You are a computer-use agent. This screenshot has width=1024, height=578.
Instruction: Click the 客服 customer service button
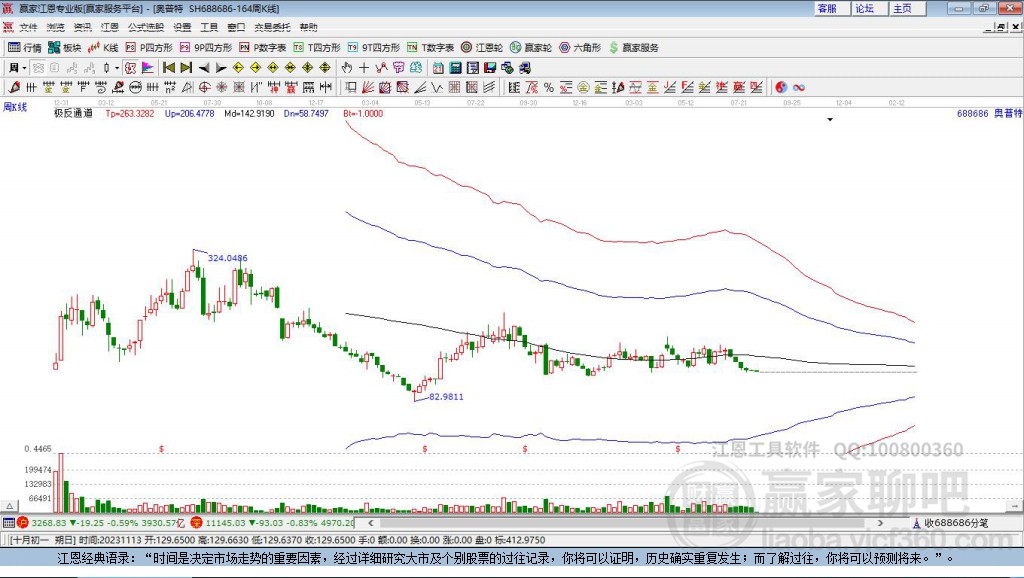coord(832,8)
